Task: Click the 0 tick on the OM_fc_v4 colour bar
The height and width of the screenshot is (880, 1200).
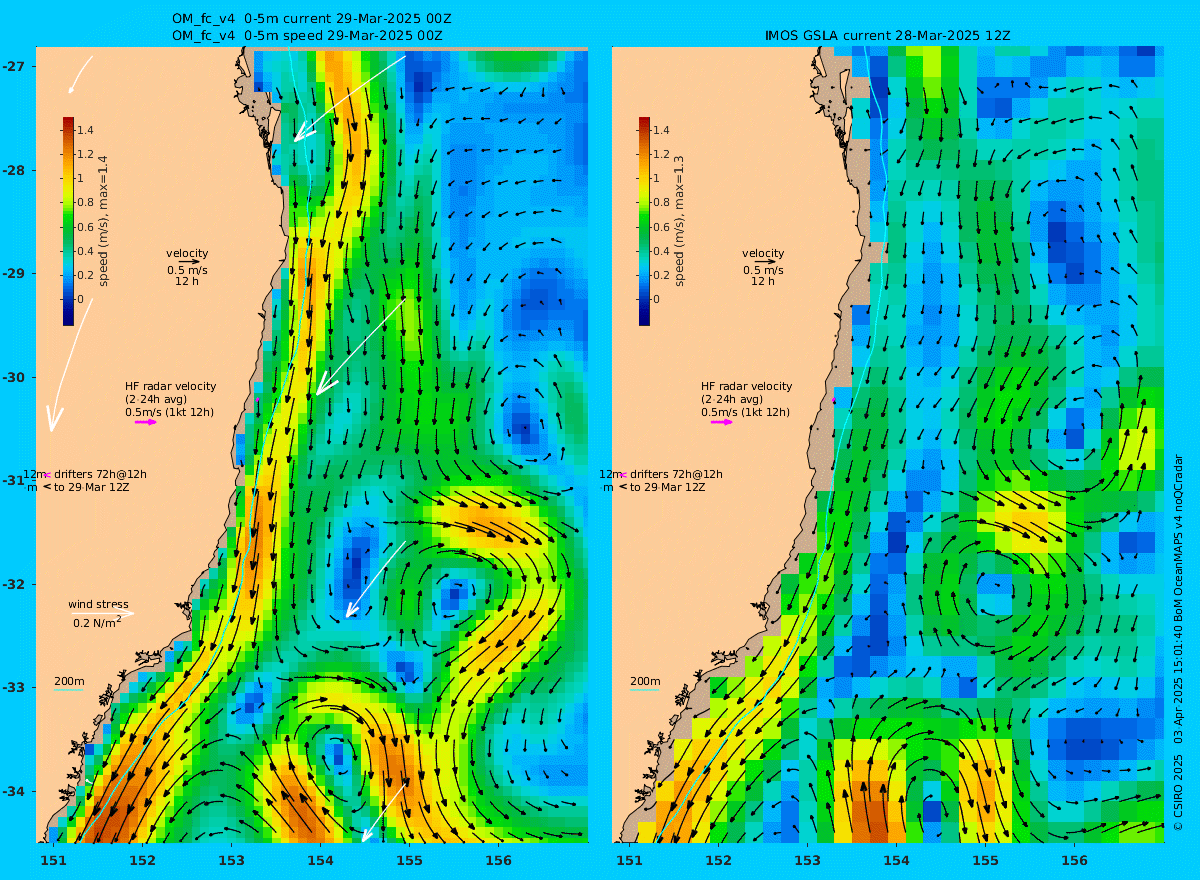Action: [81, 298]
